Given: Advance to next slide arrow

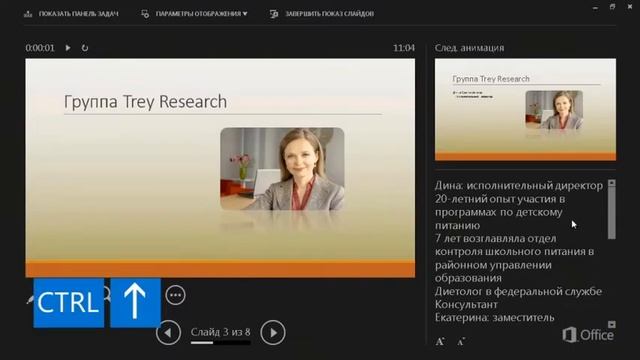Looking at the screenshot, I should click(x=273, y=332).
